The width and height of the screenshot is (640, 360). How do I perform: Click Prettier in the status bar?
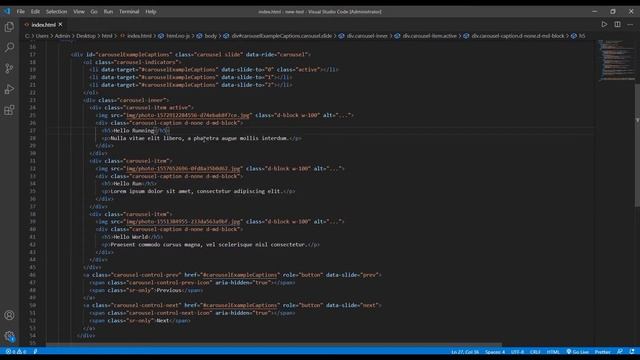tap(602, 351)
